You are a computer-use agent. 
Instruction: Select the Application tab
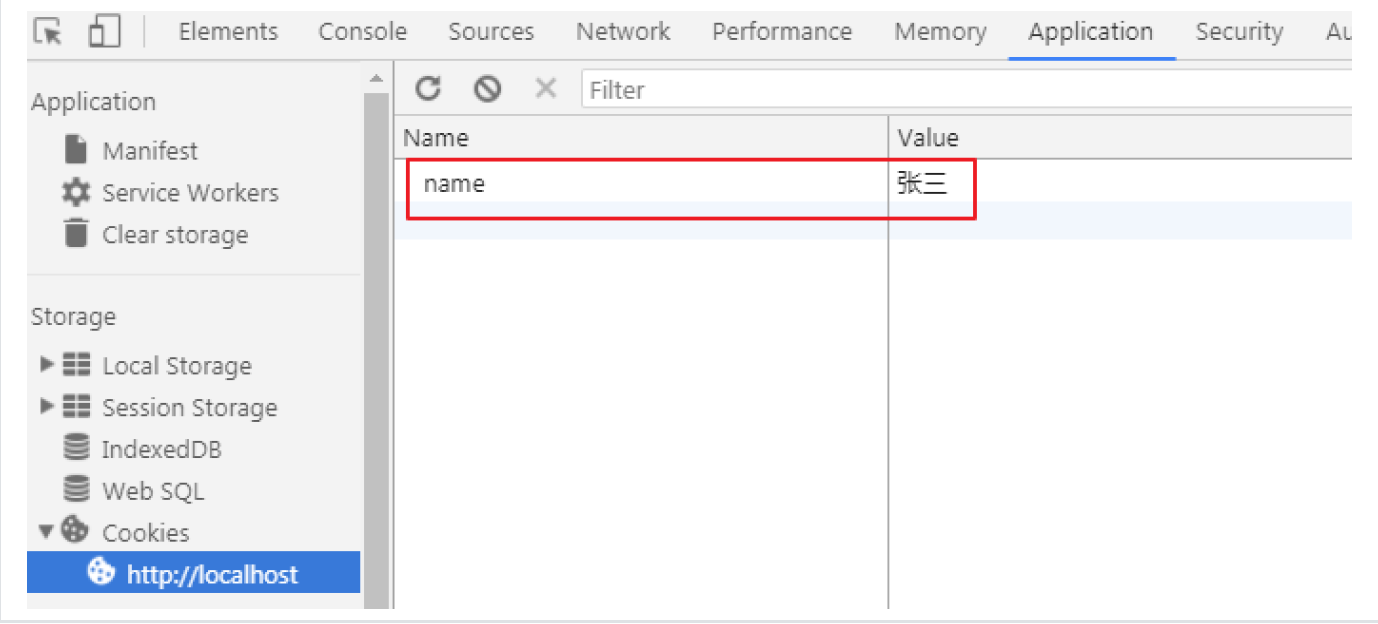coord(1091,32)
